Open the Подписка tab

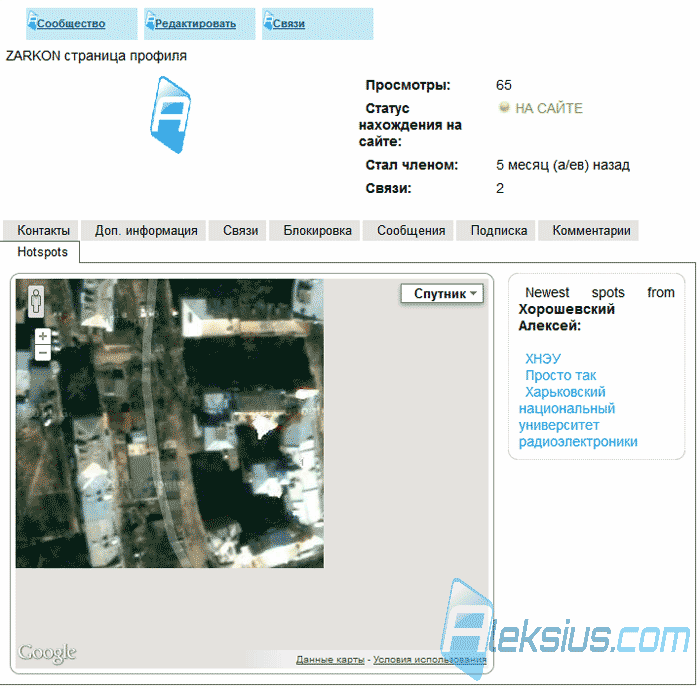(x=496, y=230)
